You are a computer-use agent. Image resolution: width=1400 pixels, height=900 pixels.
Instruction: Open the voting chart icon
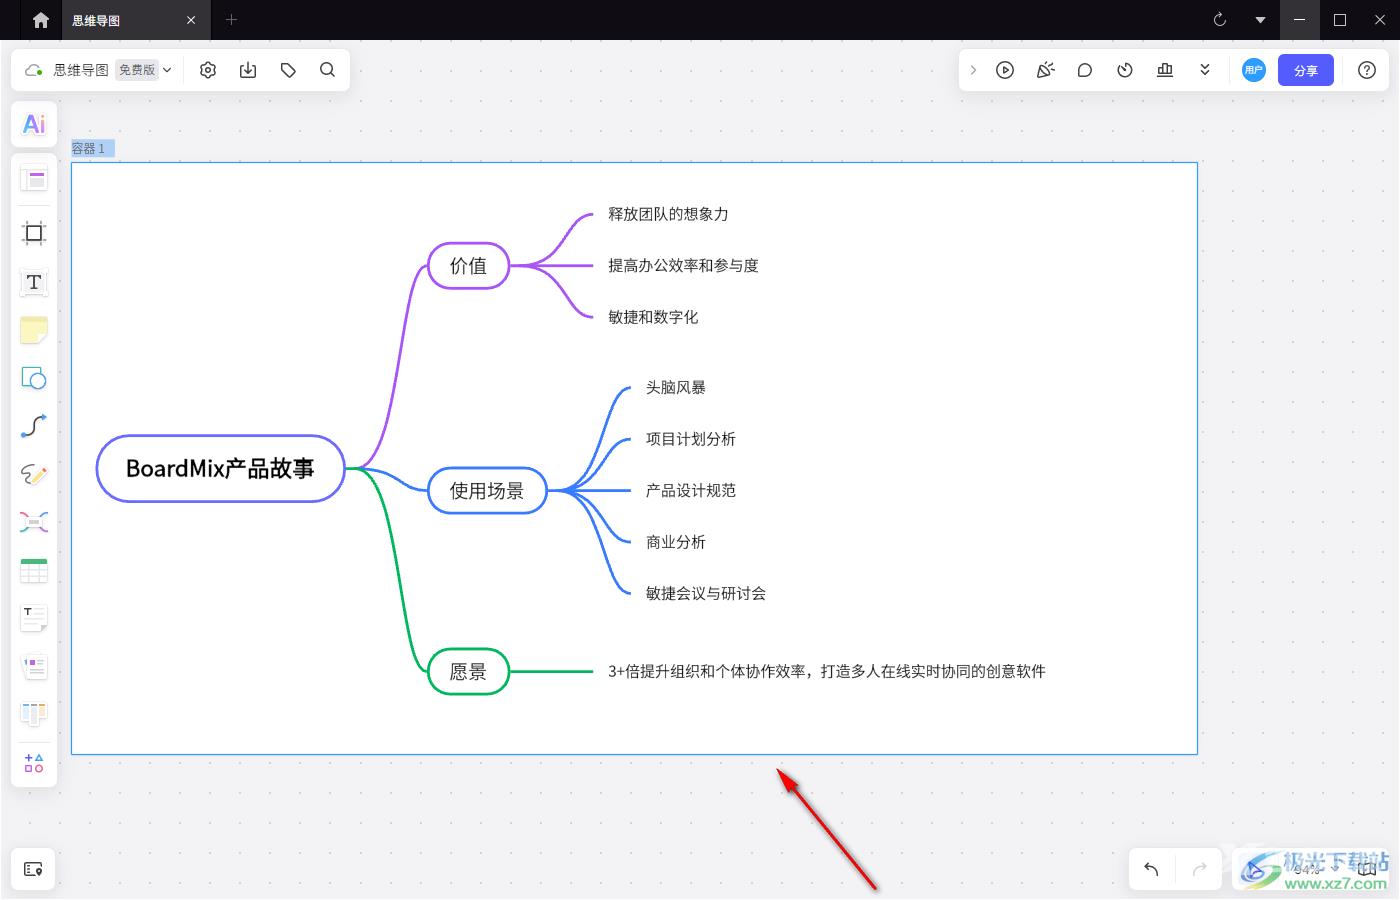click(x=1165, y=70)
